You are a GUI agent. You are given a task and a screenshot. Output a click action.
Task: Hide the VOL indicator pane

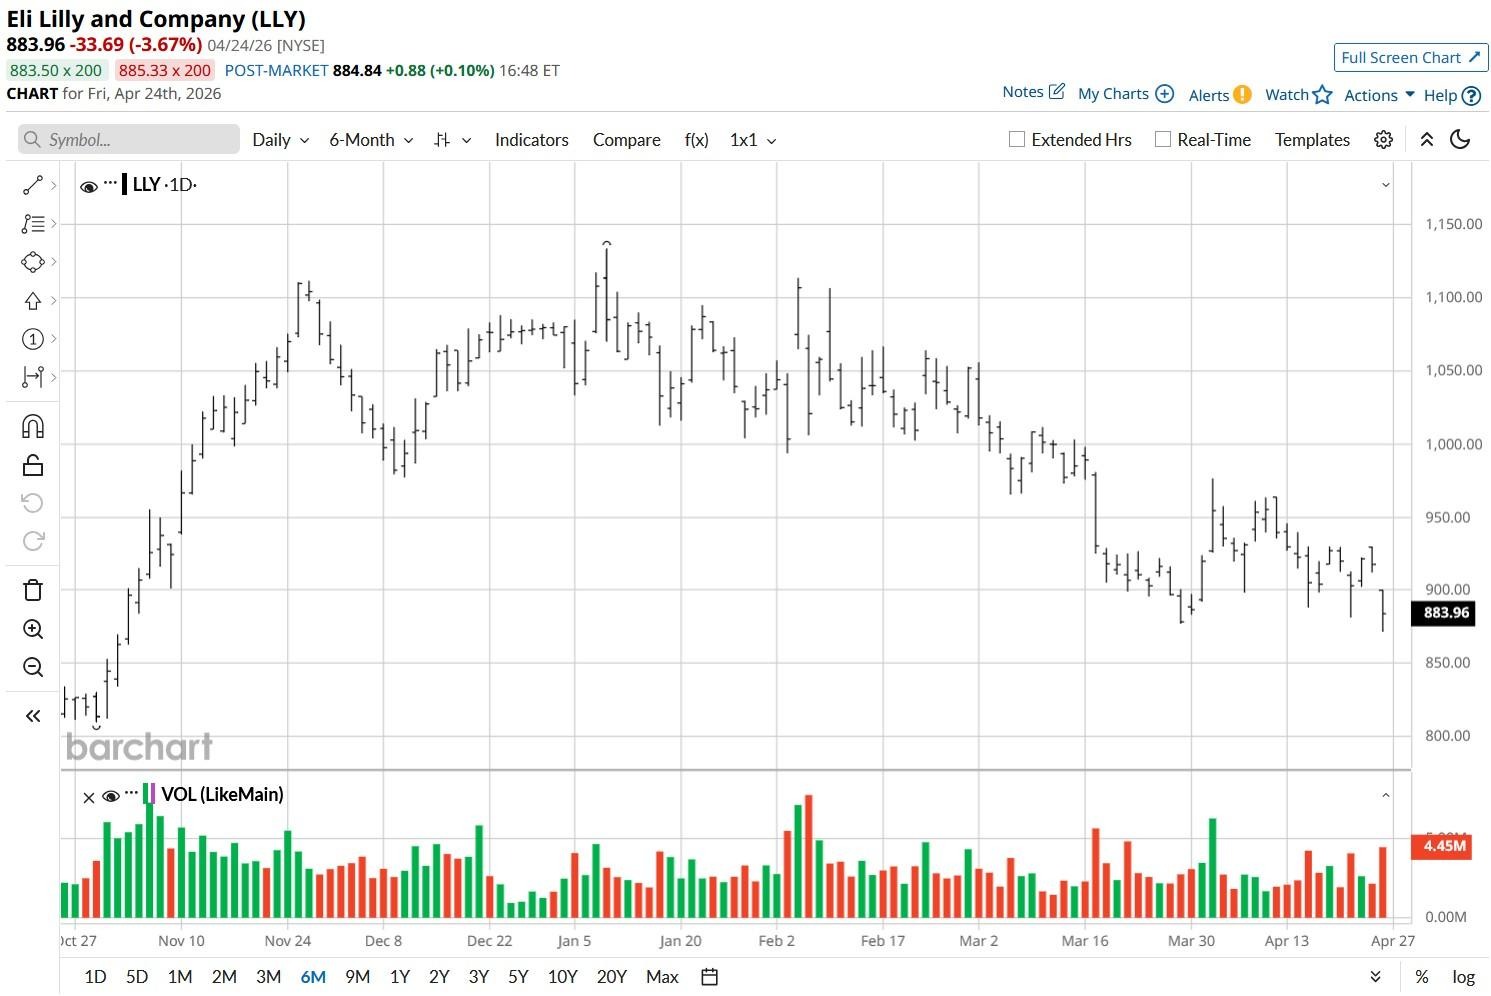point(111,796)
